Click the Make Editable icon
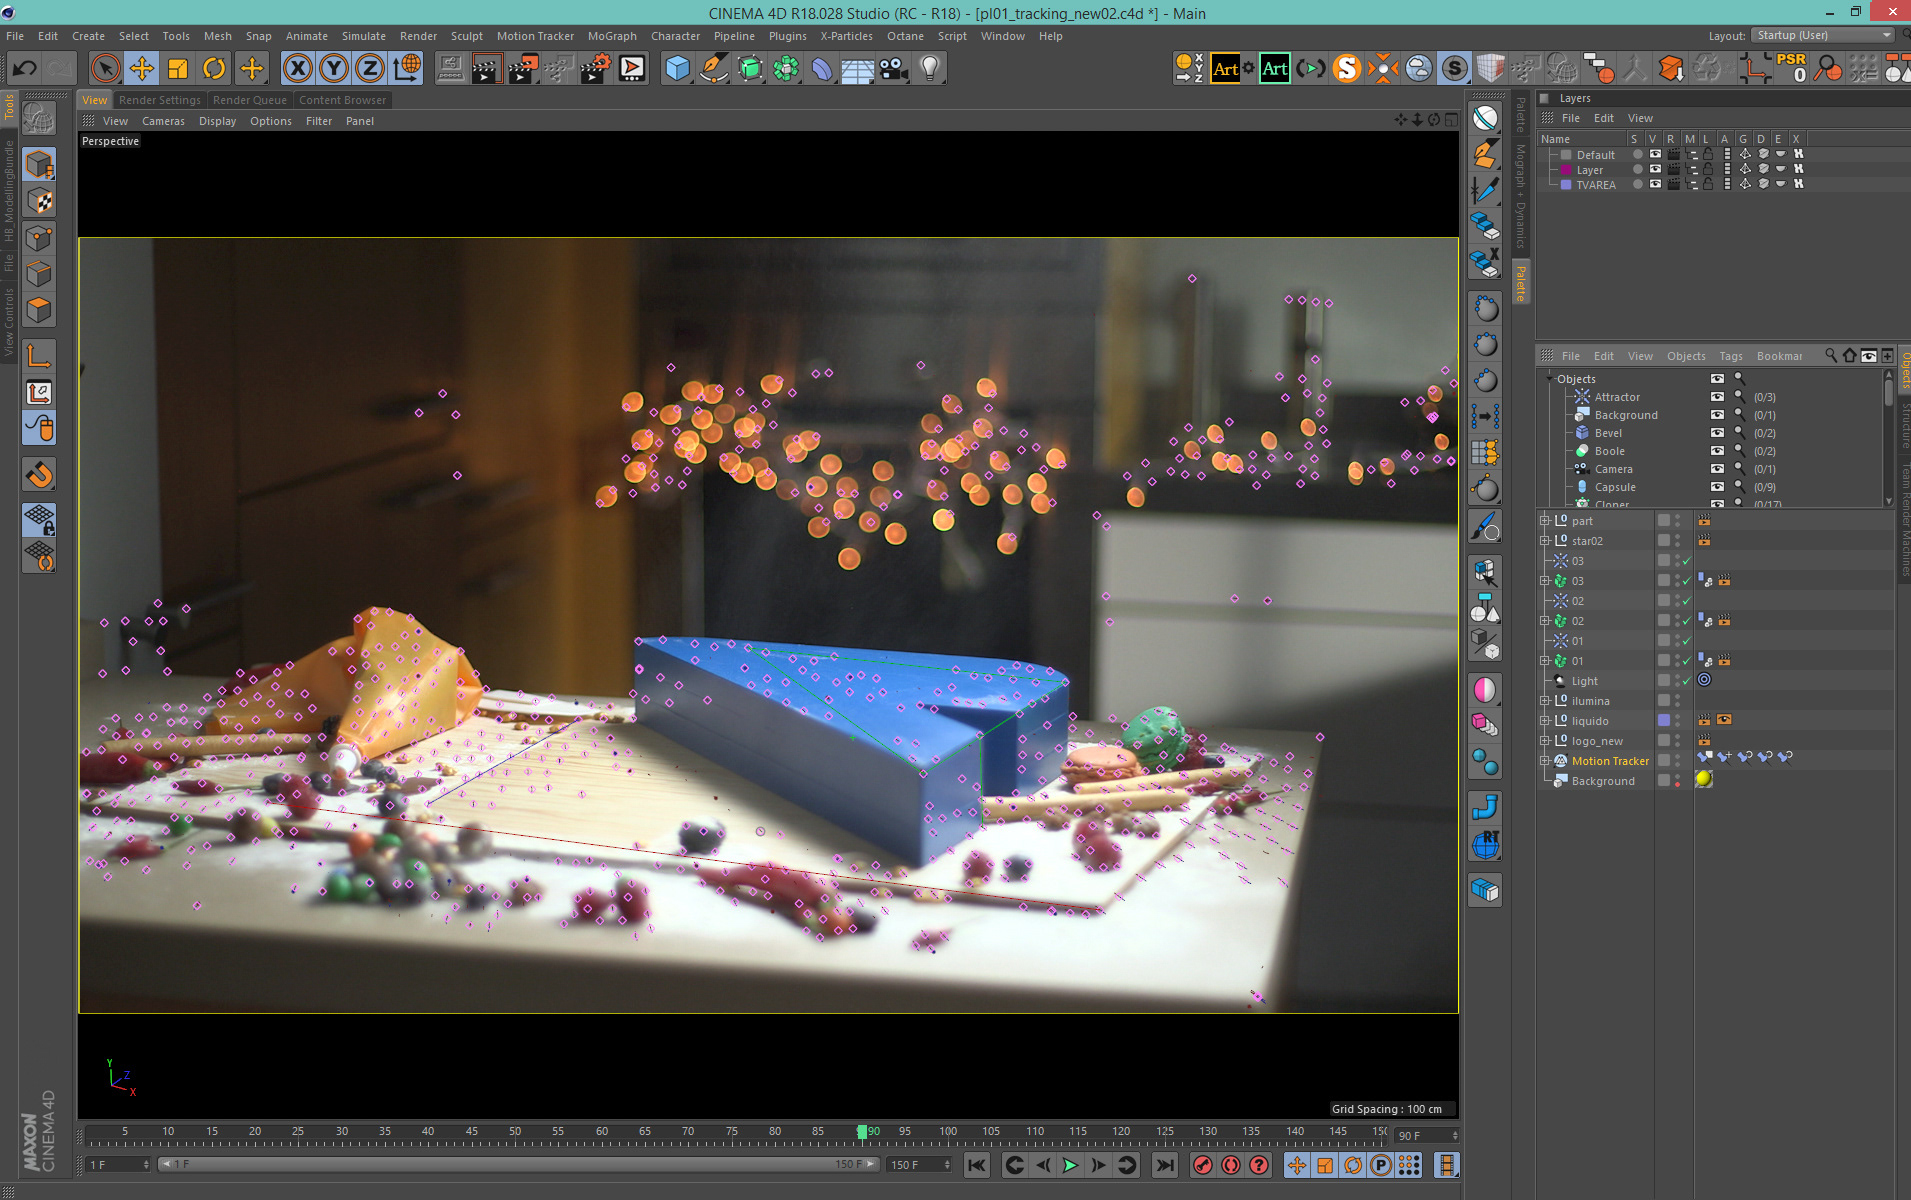The width and height of the screenshot is (1911, 1200). 39,120
